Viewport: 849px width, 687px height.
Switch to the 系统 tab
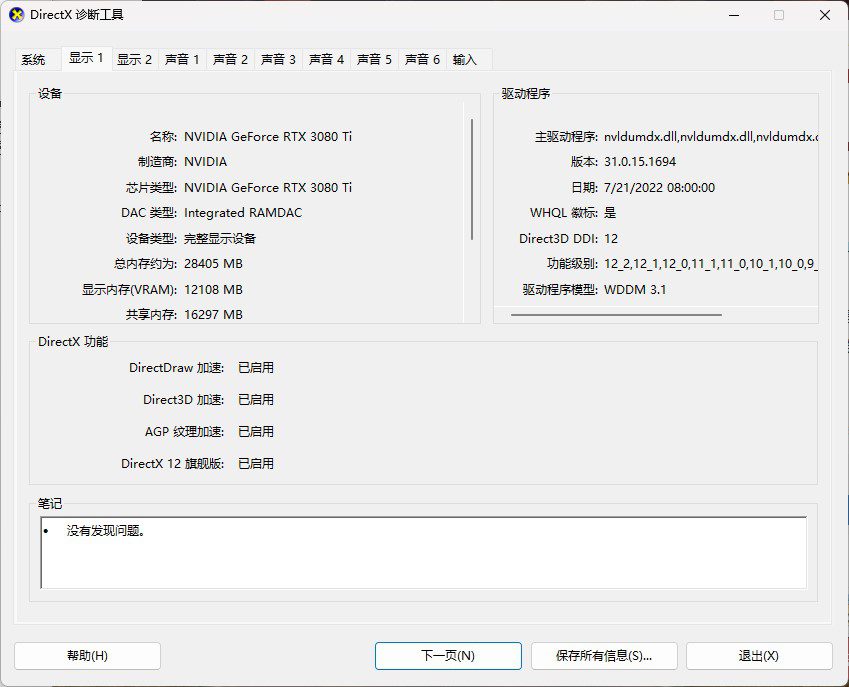tap(34, 59)
